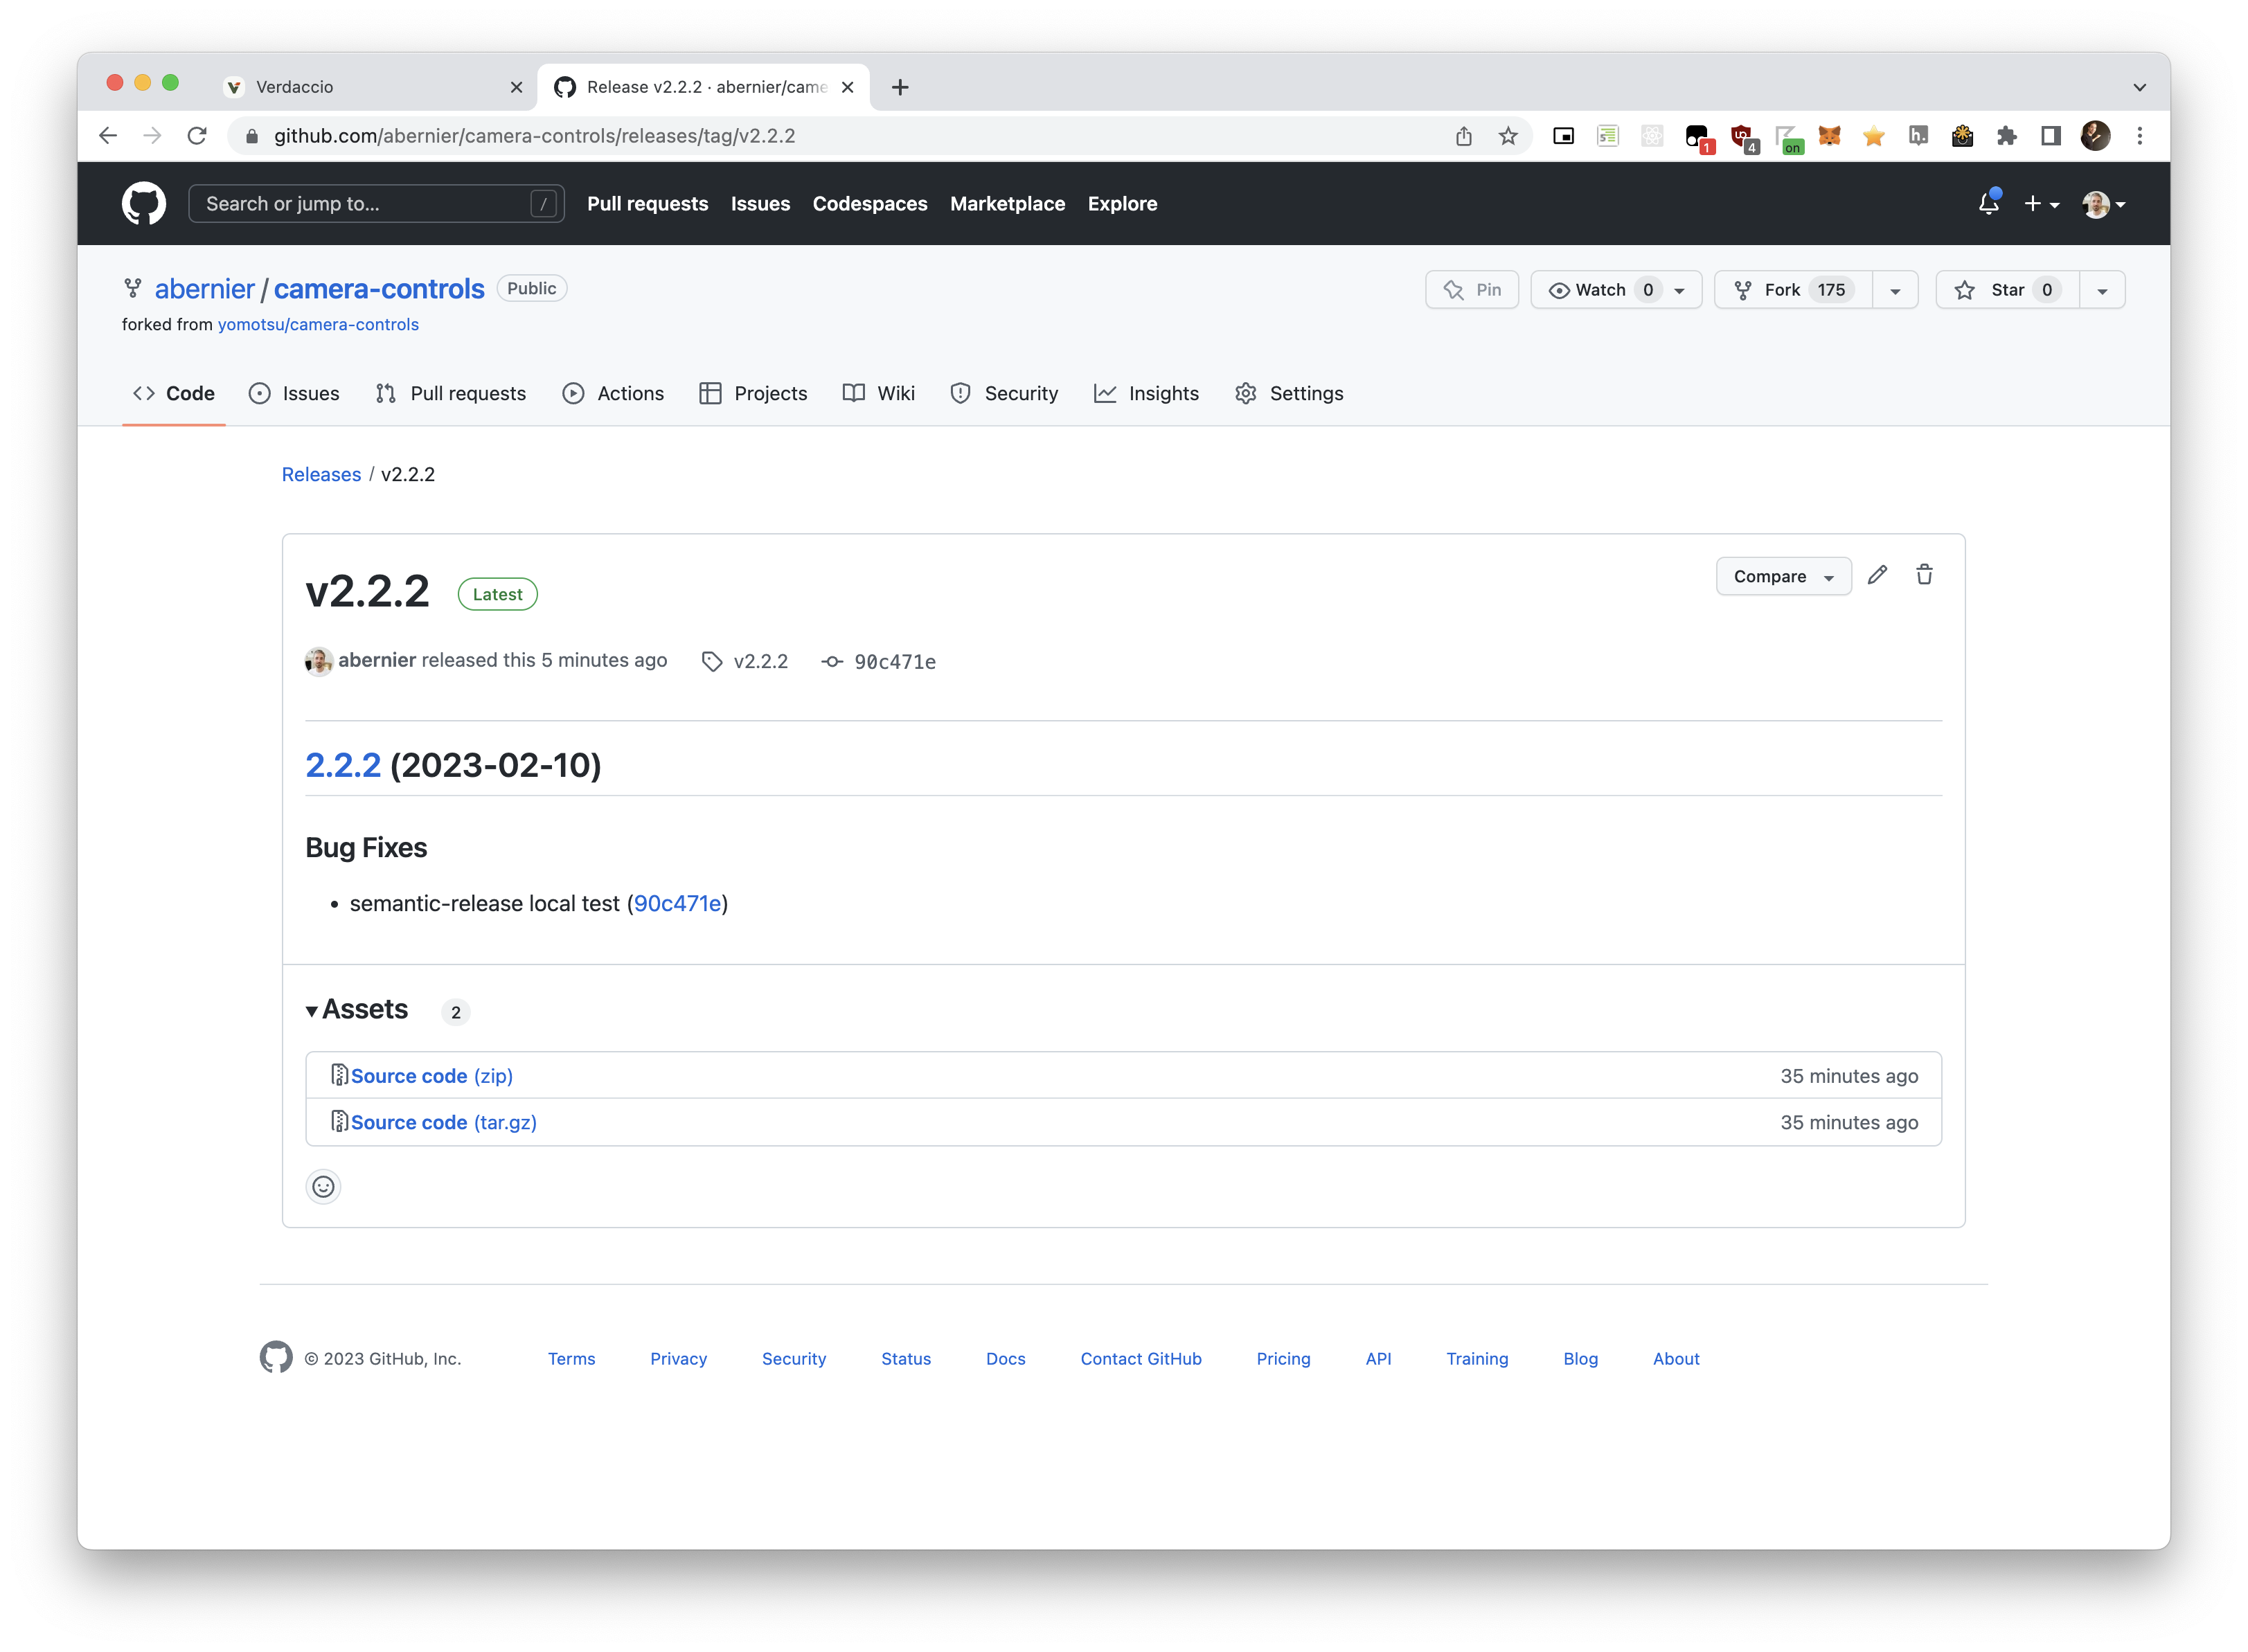Download Source code (tar.gz)
Image resolution: width=2248 pixels, height=1652 pixels.
pos(443,1122)
